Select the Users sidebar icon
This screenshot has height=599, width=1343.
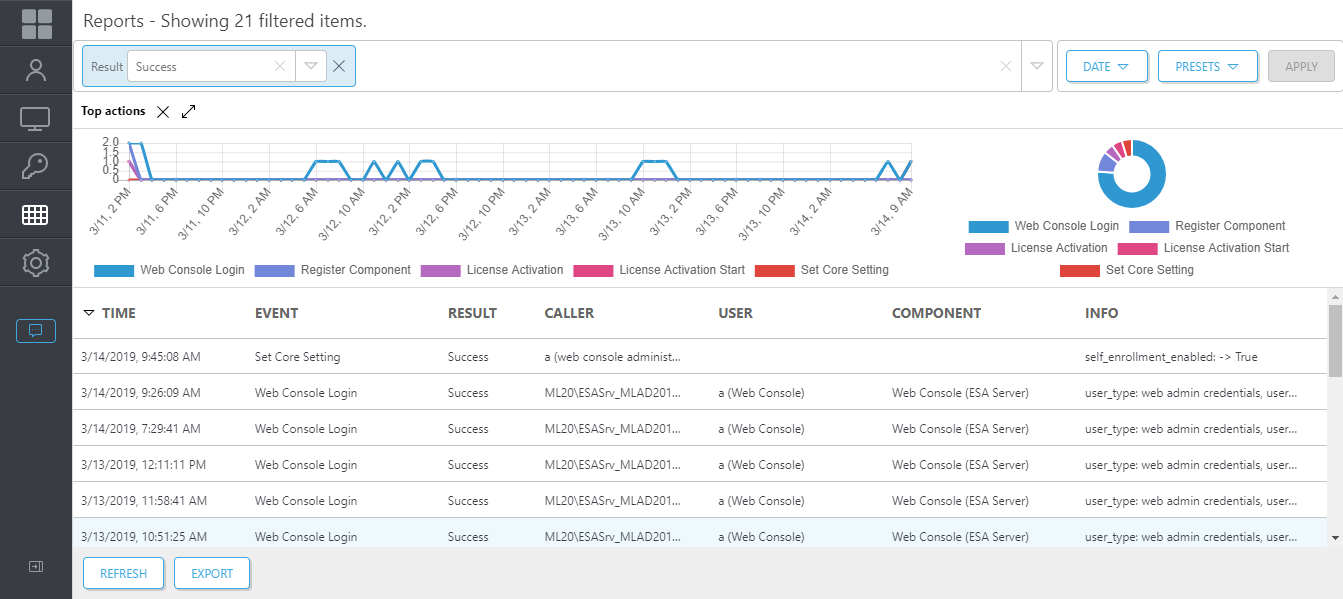36,69
